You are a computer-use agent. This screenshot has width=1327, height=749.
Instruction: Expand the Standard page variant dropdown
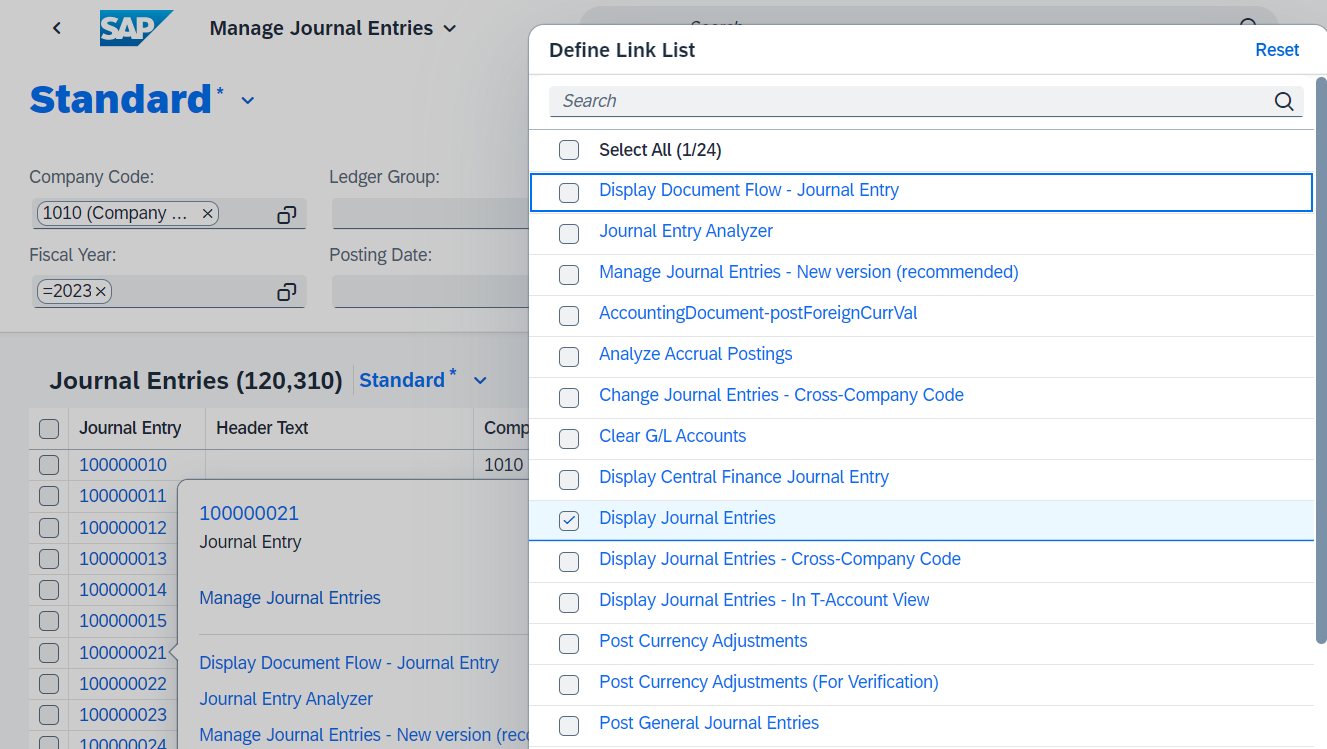248,101
